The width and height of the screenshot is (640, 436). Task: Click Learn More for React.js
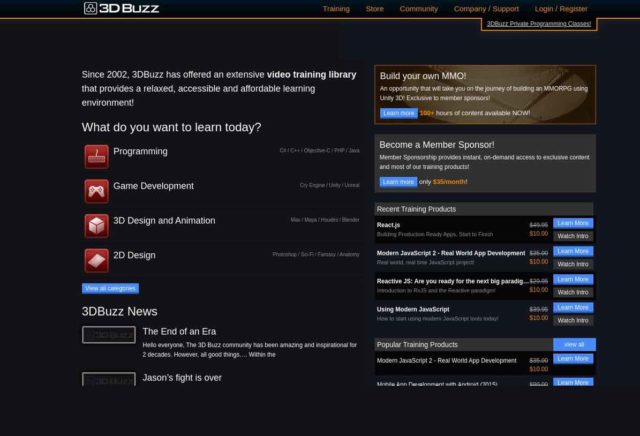click(x=573, y=223)
